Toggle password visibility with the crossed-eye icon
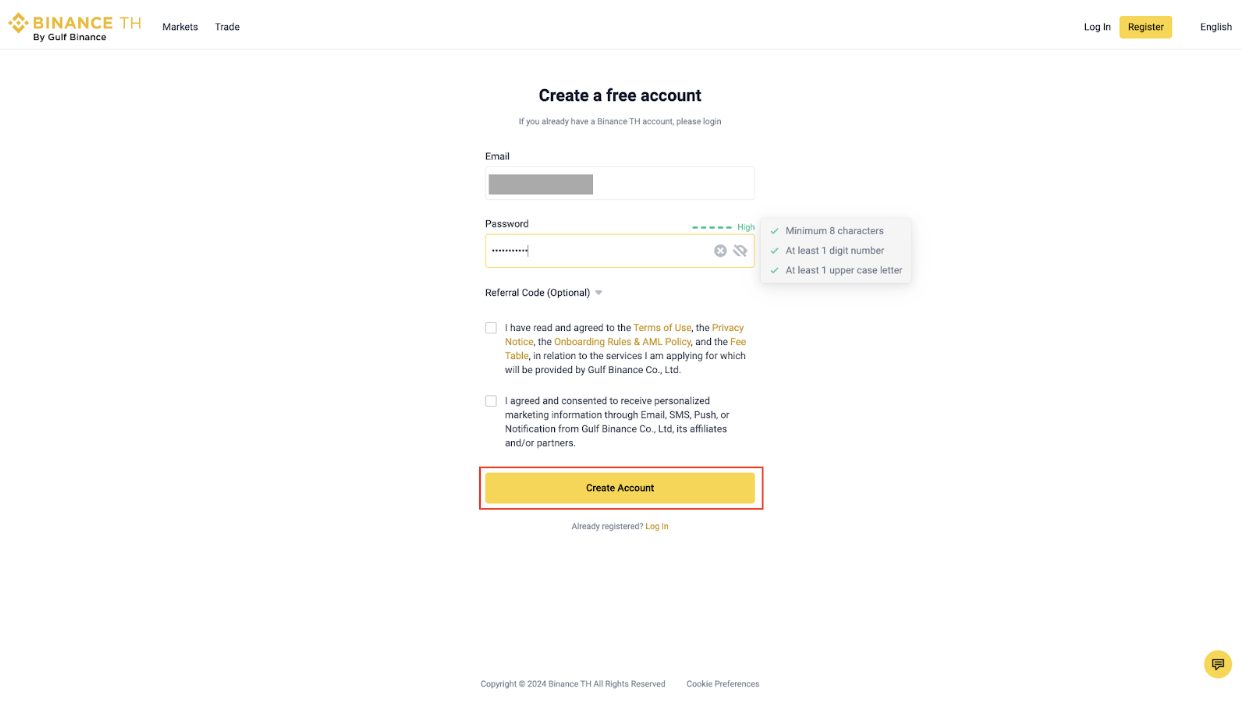This screenshot has width=1254, height=718. 739,250
